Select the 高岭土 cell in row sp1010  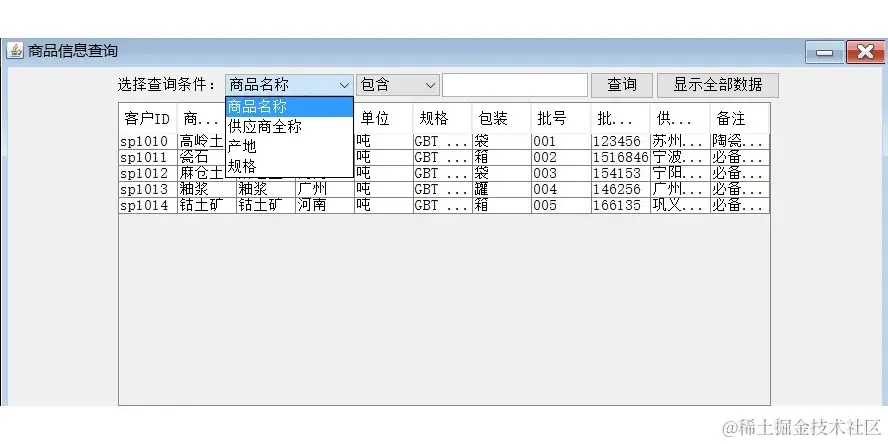pos(202,142)
